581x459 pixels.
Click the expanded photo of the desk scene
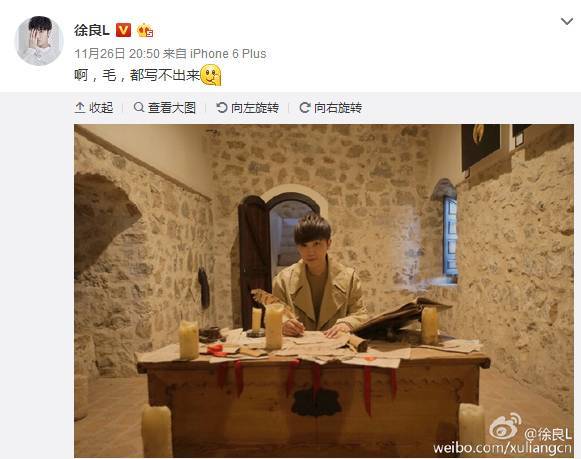point(324,291)
